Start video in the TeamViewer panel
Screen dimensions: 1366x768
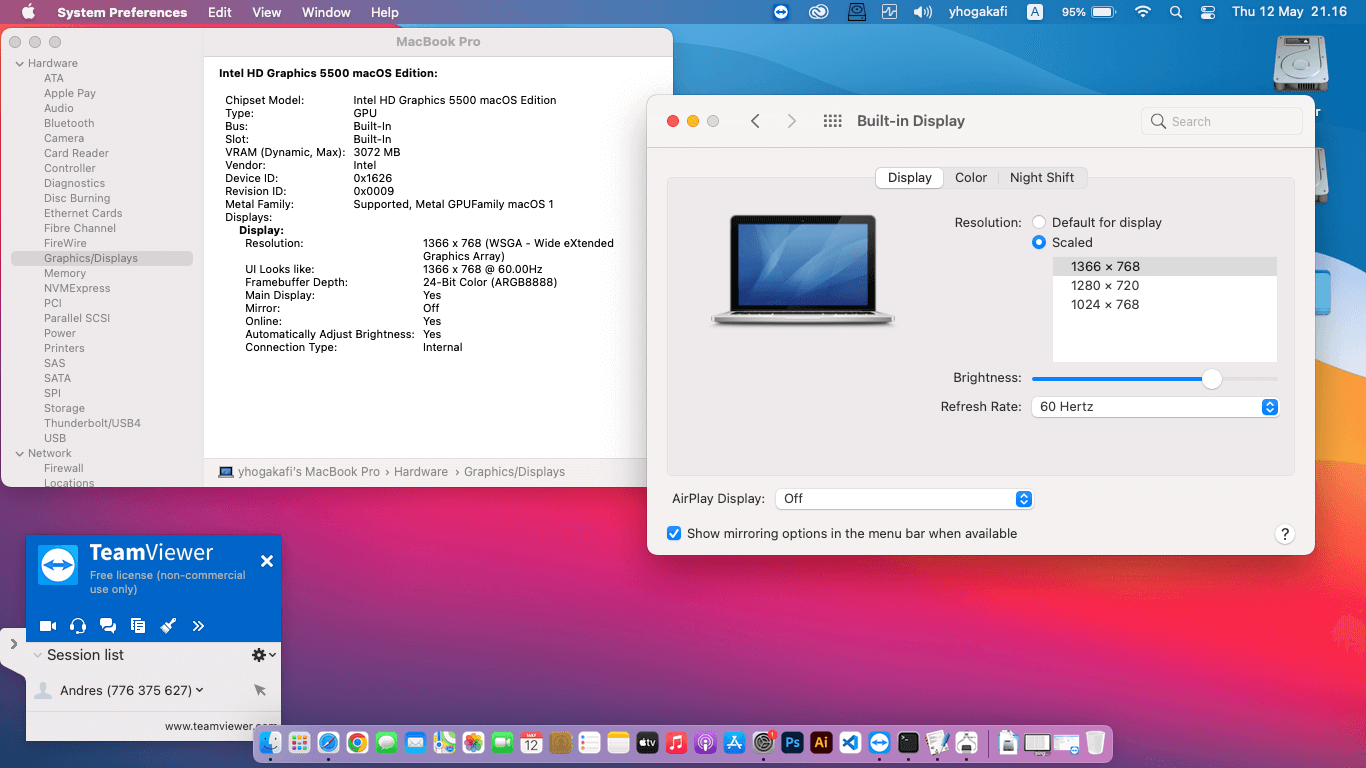(47, 626)
